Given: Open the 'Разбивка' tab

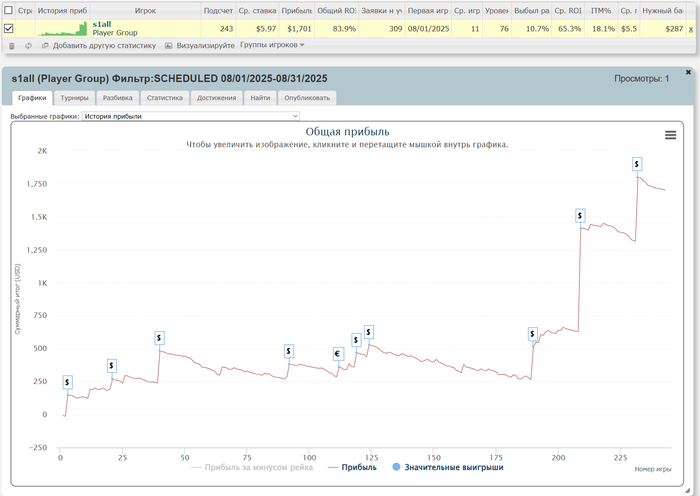Looking at the screenshot, I should (x=117, y=98).
